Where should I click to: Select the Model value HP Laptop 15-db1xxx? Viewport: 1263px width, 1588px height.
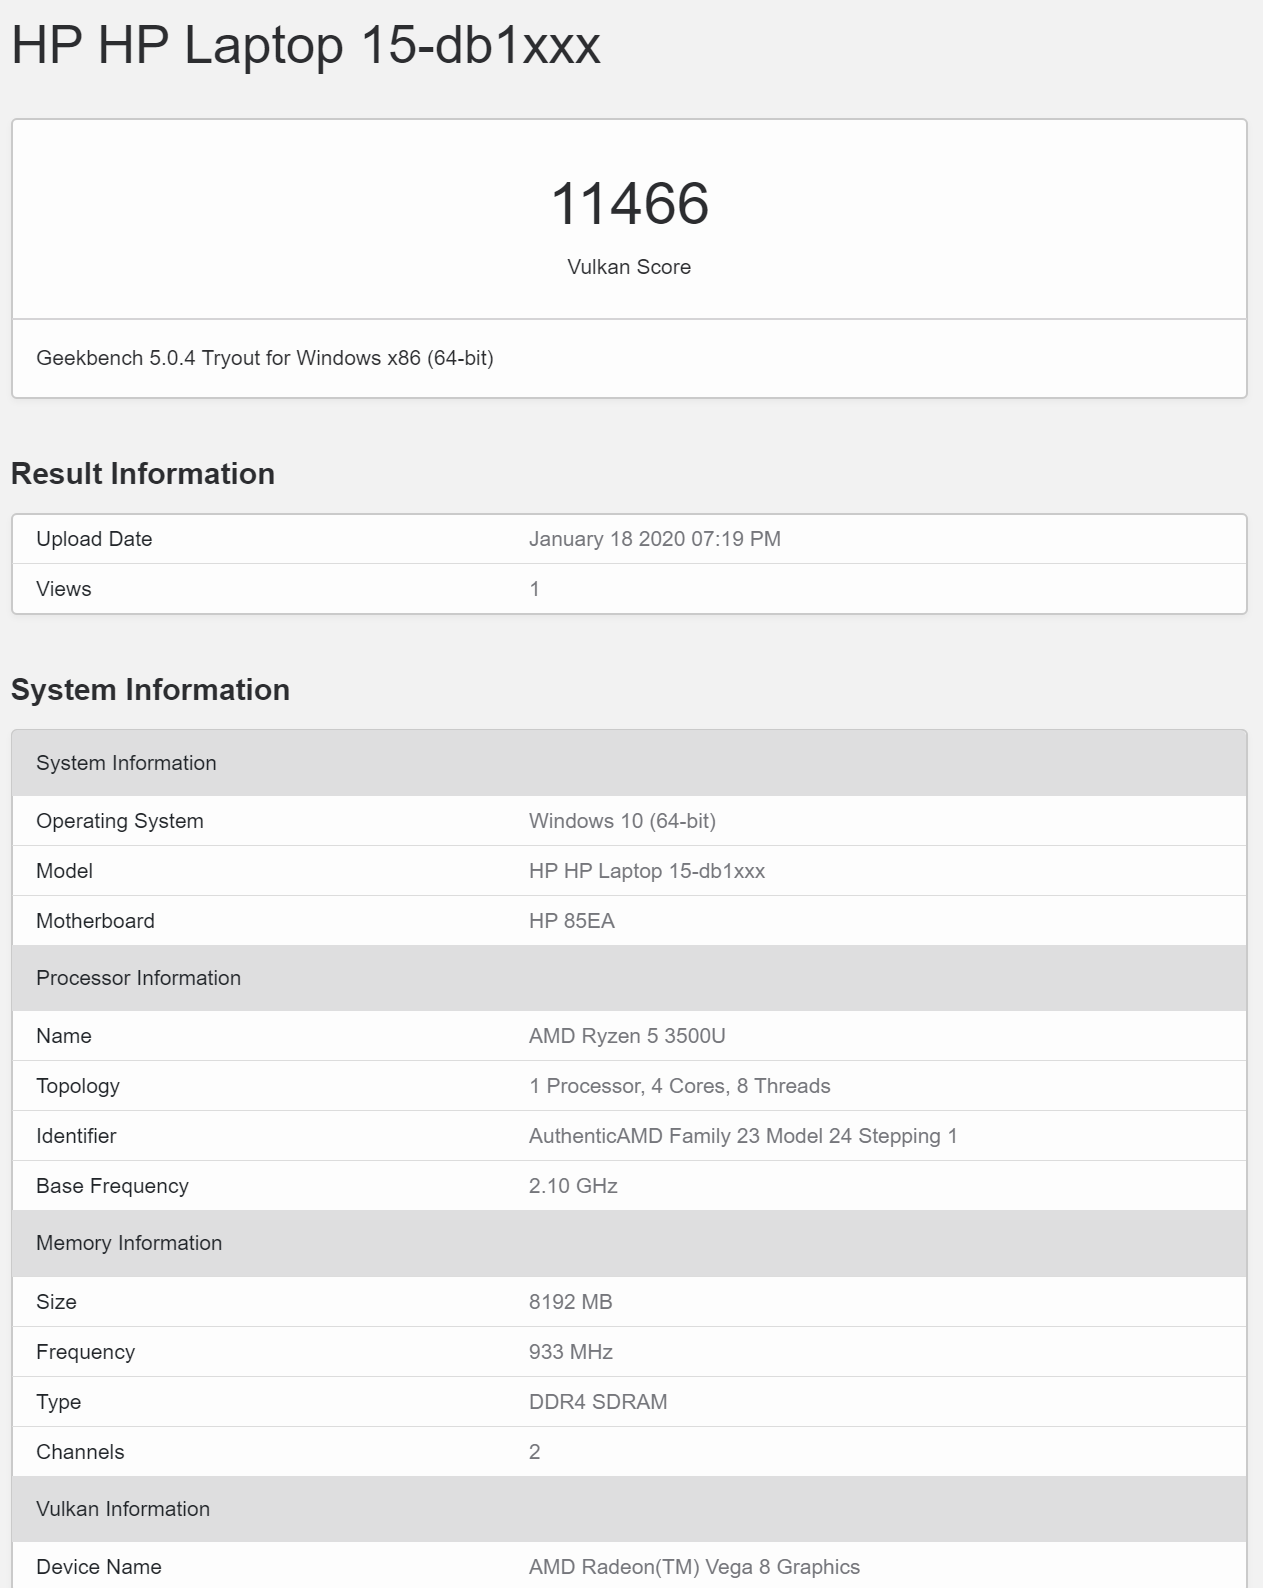coord(647,871)
